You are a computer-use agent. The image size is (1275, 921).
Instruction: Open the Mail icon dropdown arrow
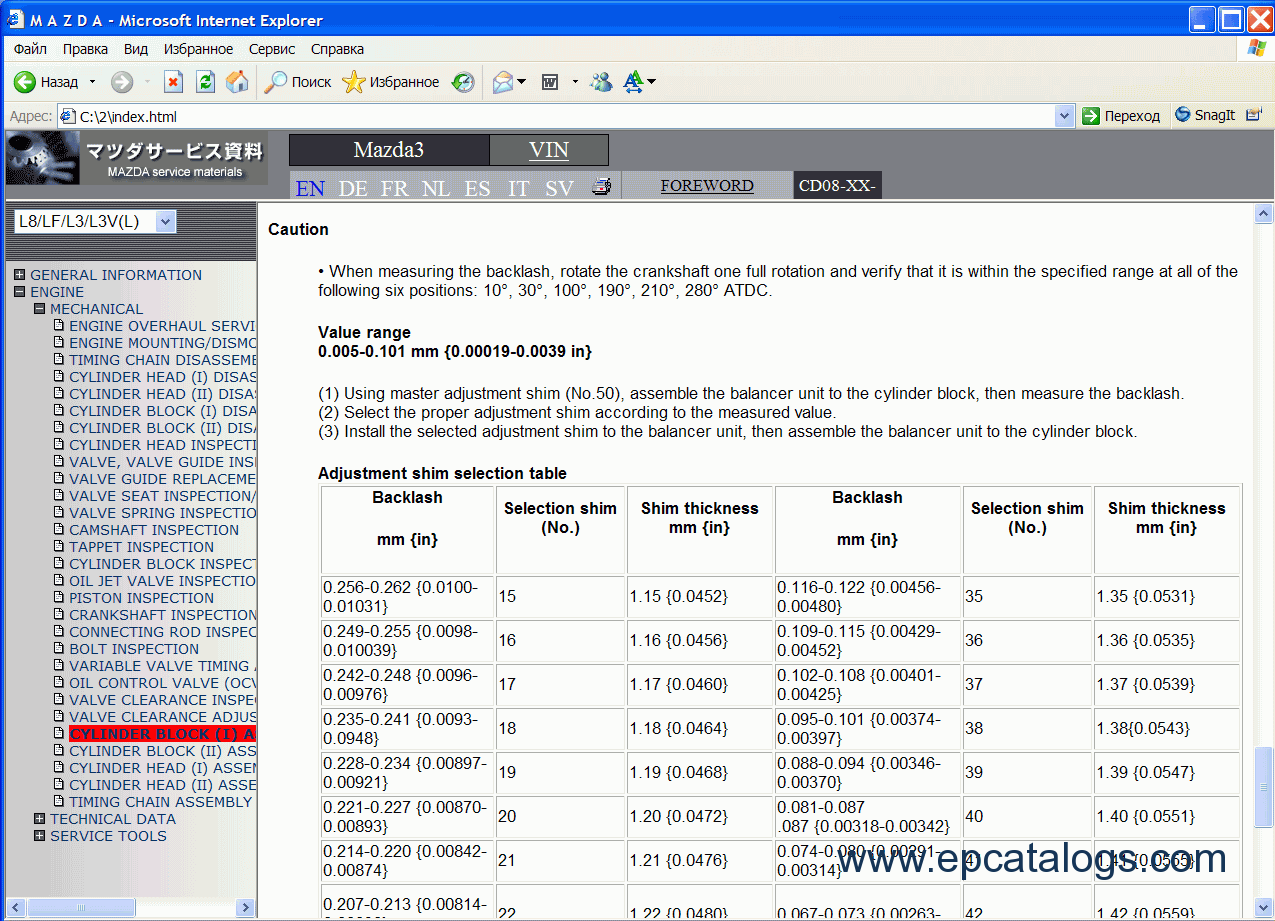click(x=521, y=82)
